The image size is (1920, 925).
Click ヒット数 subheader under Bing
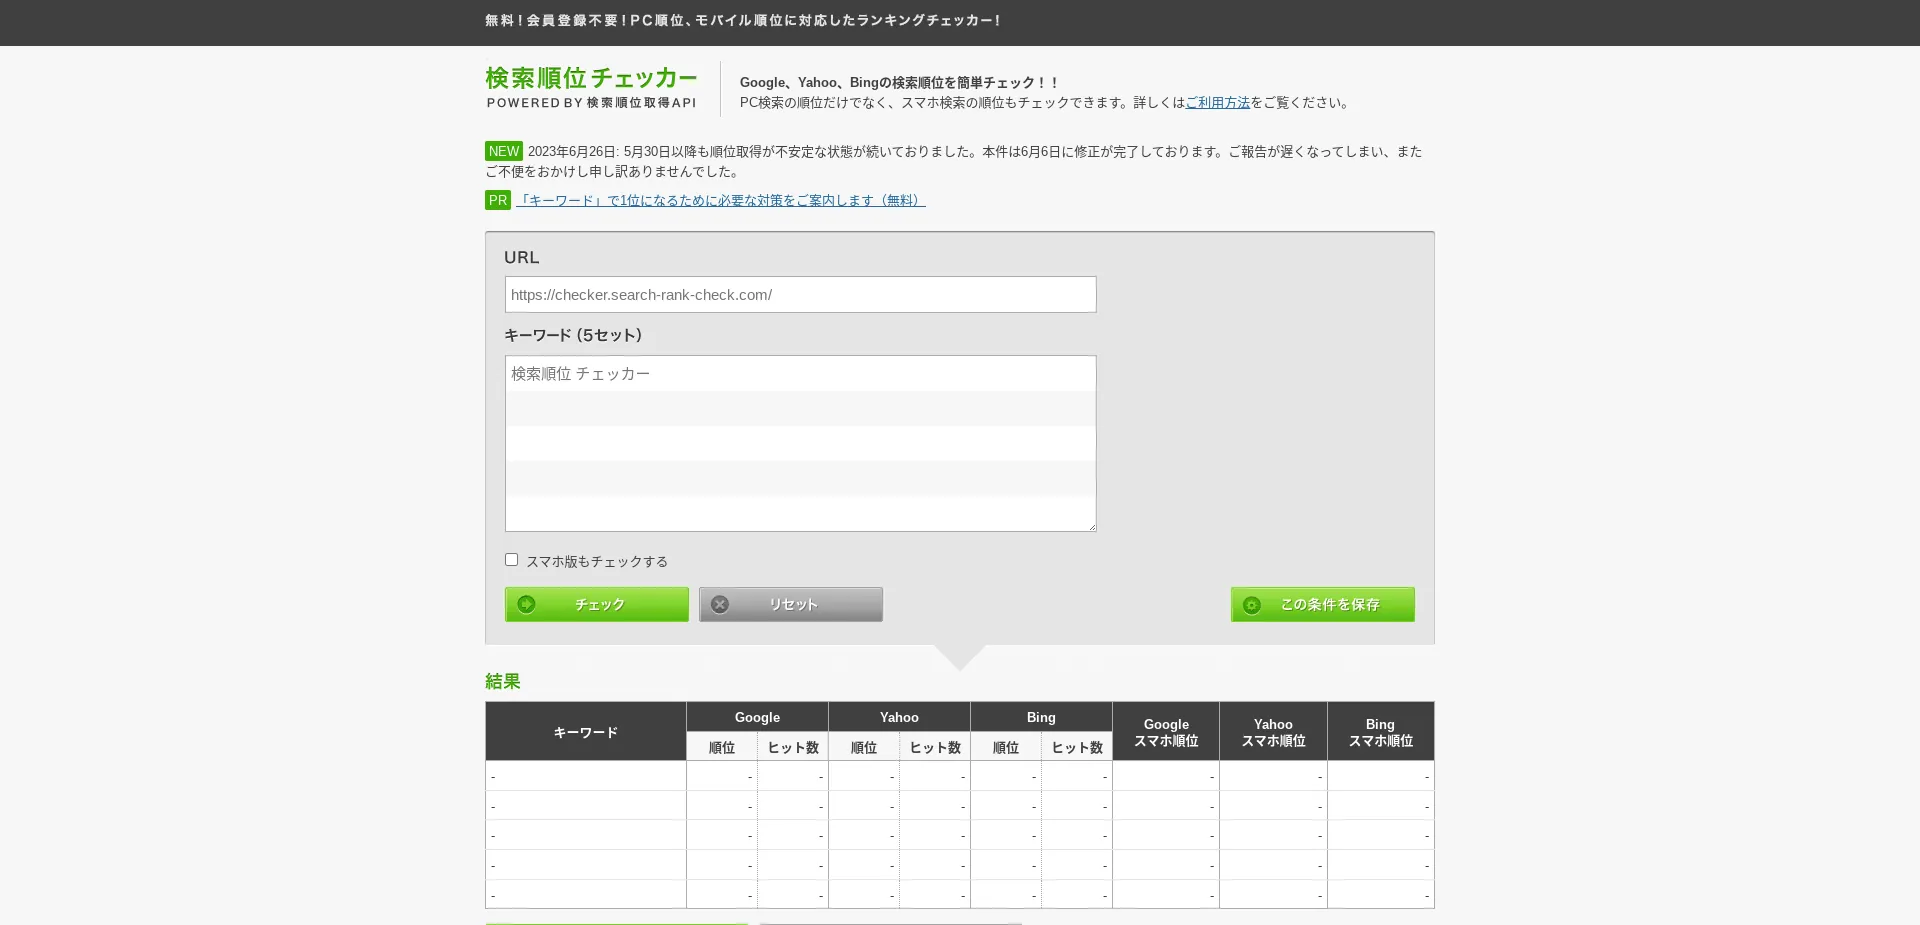(x=1077, y=747)
